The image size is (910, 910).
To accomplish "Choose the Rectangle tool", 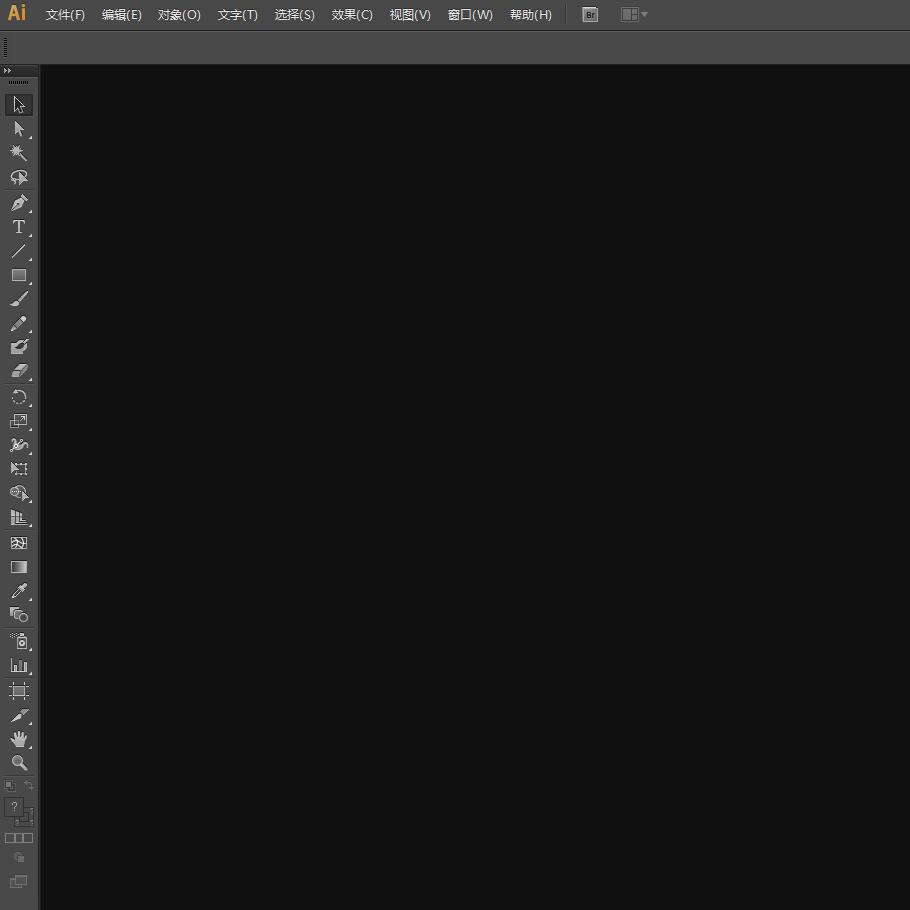I will (x=19, y=275).
